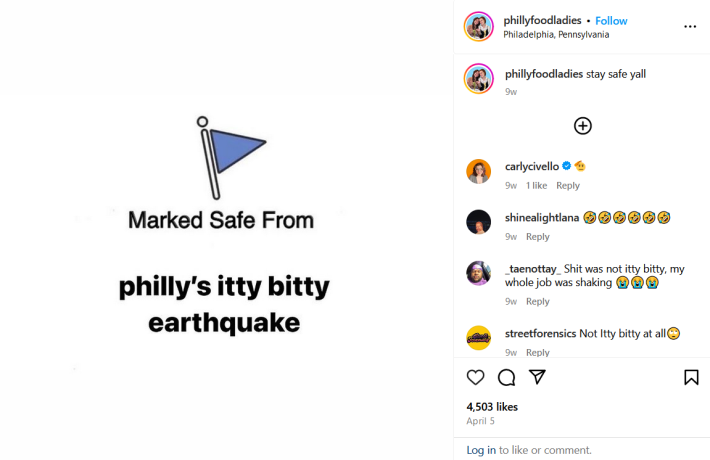
Task: Open the earthquake meme post image
Action: pyautogui.click(x=227, y=229)
